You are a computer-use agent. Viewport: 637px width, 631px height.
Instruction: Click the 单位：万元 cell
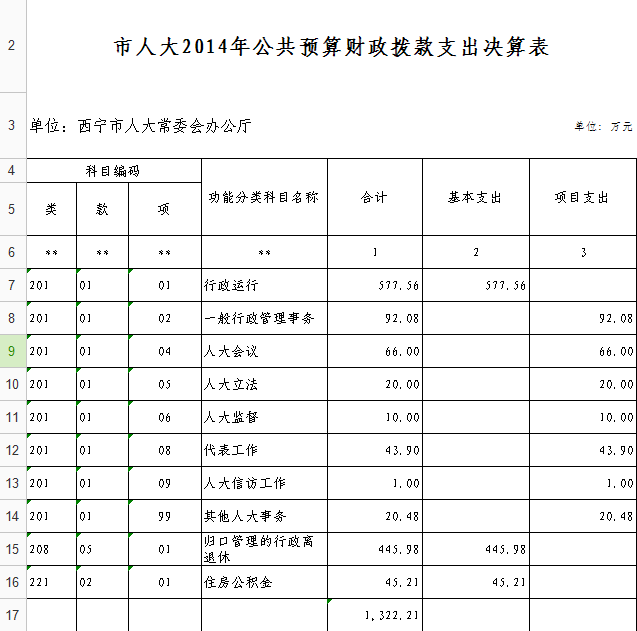tap(603, 127)
